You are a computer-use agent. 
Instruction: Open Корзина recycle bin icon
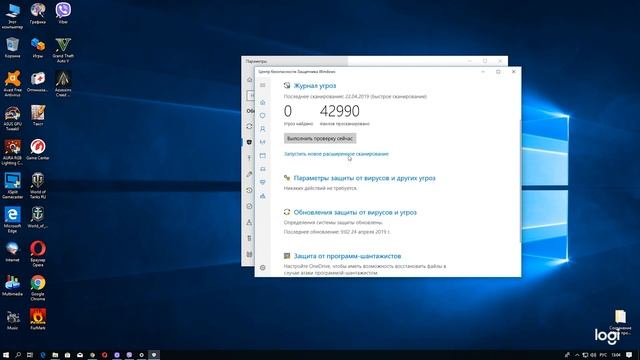(12, 47)
